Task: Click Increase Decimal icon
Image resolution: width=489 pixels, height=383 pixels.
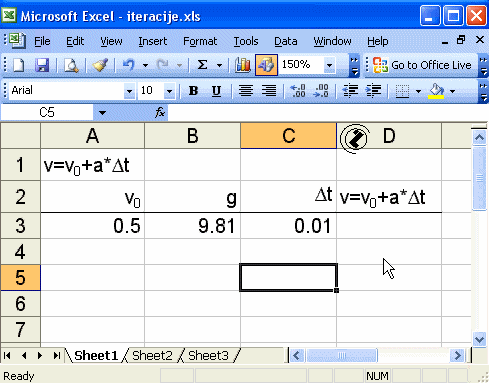Action: pos(298,91)
